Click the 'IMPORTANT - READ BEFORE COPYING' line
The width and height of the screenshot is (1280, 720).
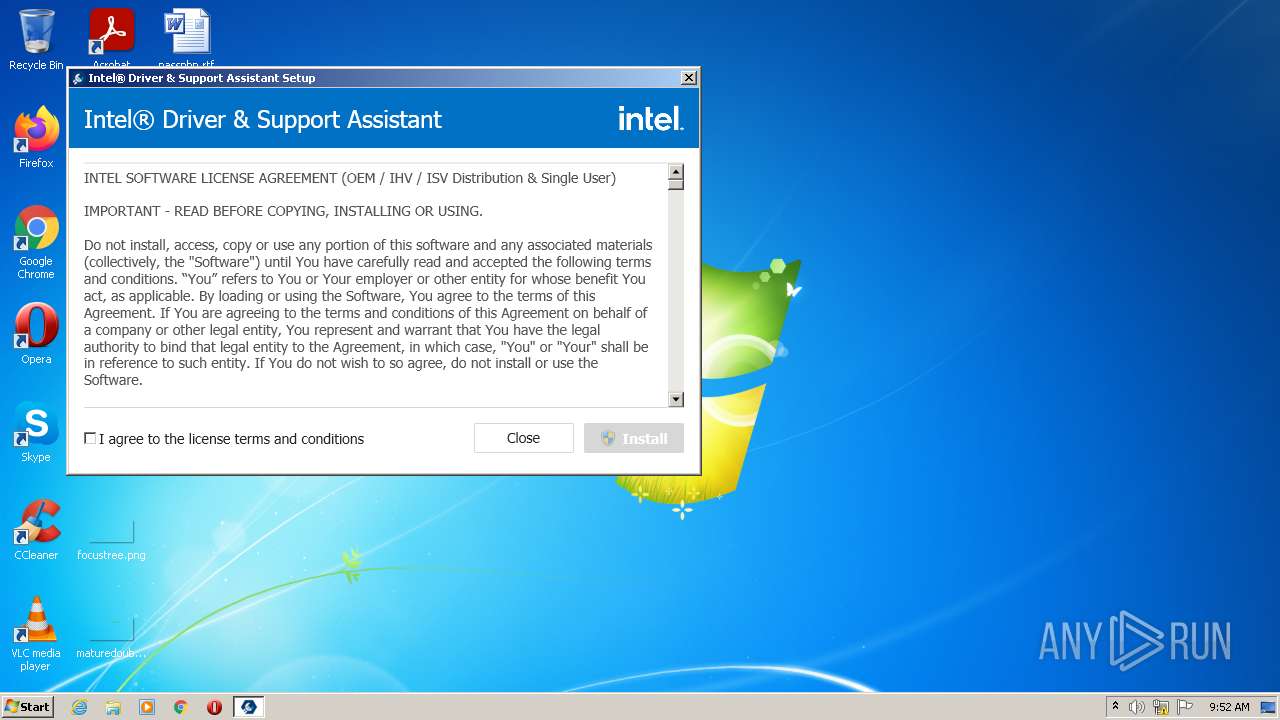(x=283, y=211)
